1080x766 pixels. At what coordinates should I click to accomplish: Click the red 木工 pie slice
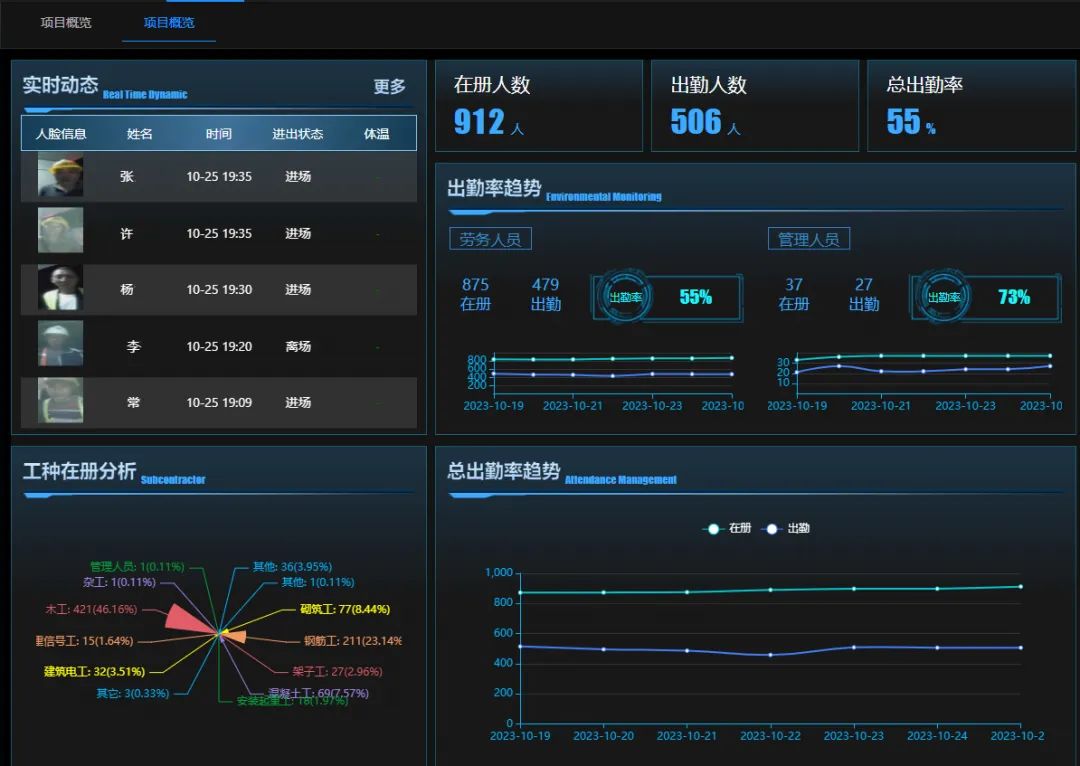point(186,620)
